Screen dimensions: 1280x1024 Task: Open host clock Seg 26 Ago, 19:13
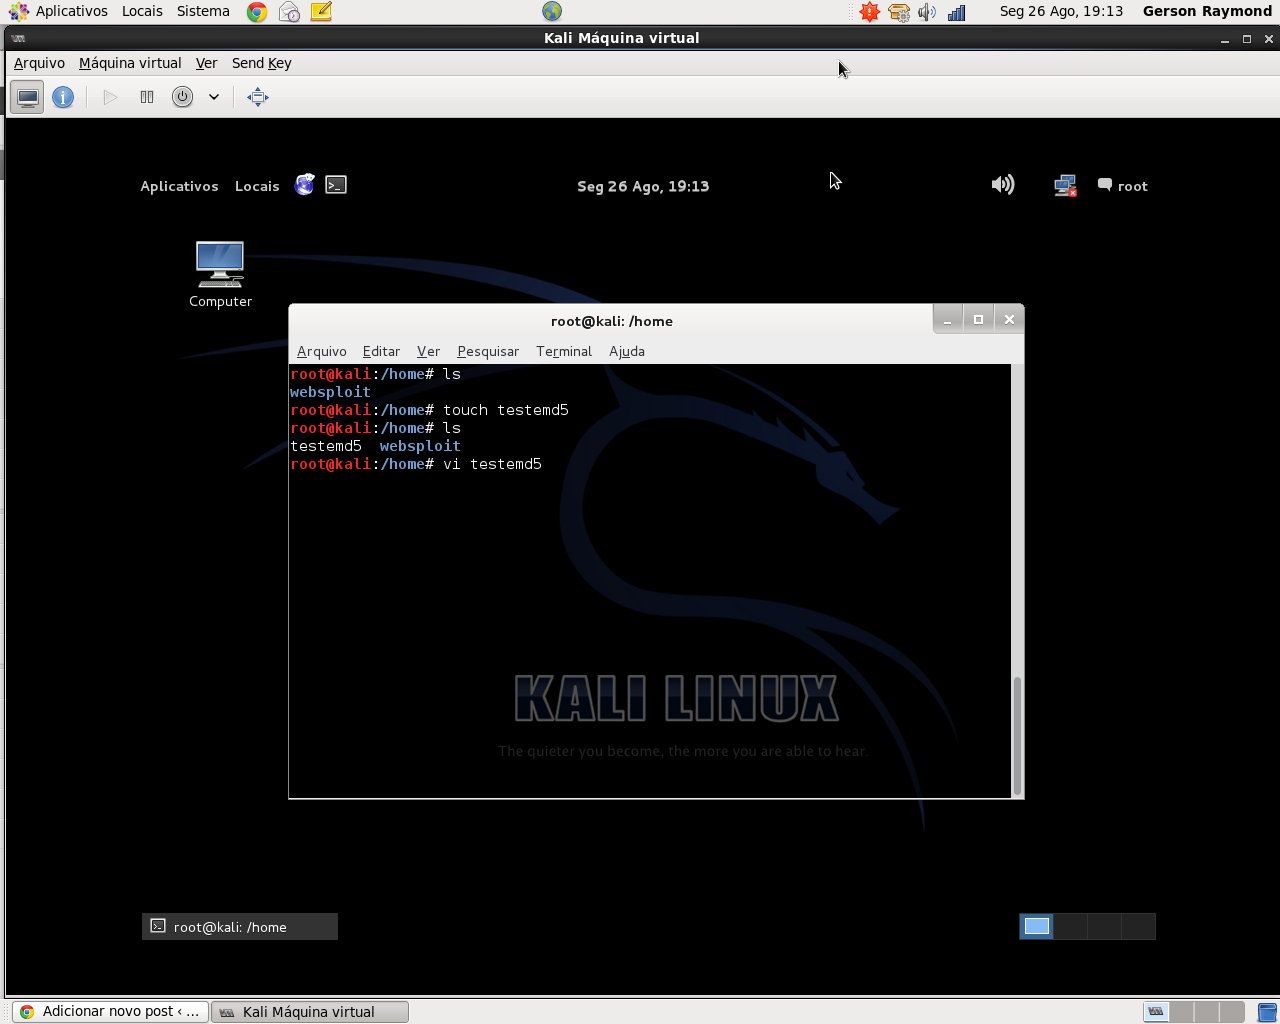(1061, 11)
